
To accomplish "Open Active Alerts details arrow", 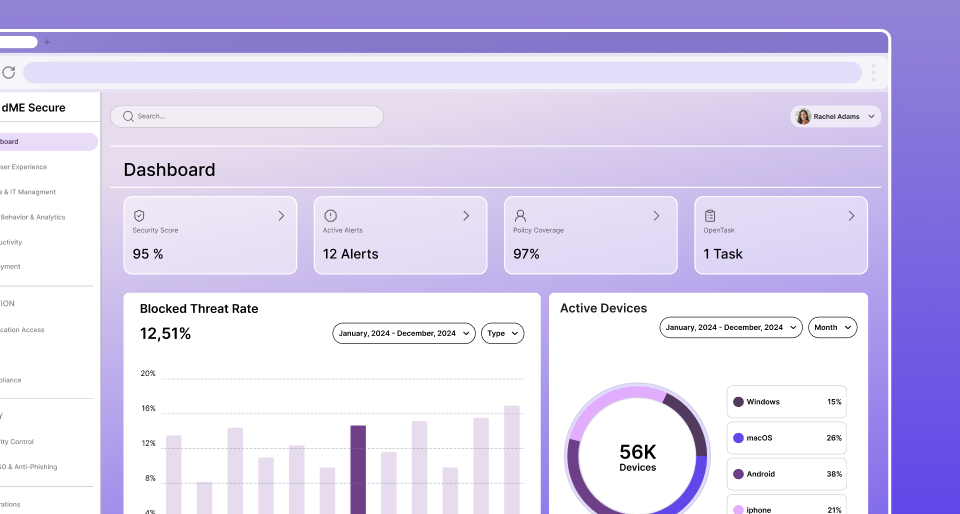I will click(x=467, y=215).
